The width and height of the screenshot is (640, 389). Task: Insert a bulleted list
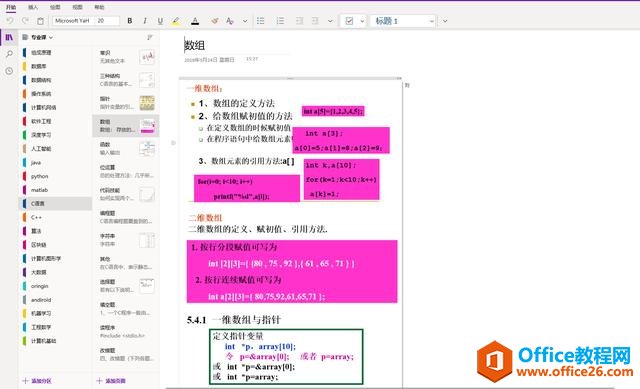pyautogui.click(x=260, y=20)
